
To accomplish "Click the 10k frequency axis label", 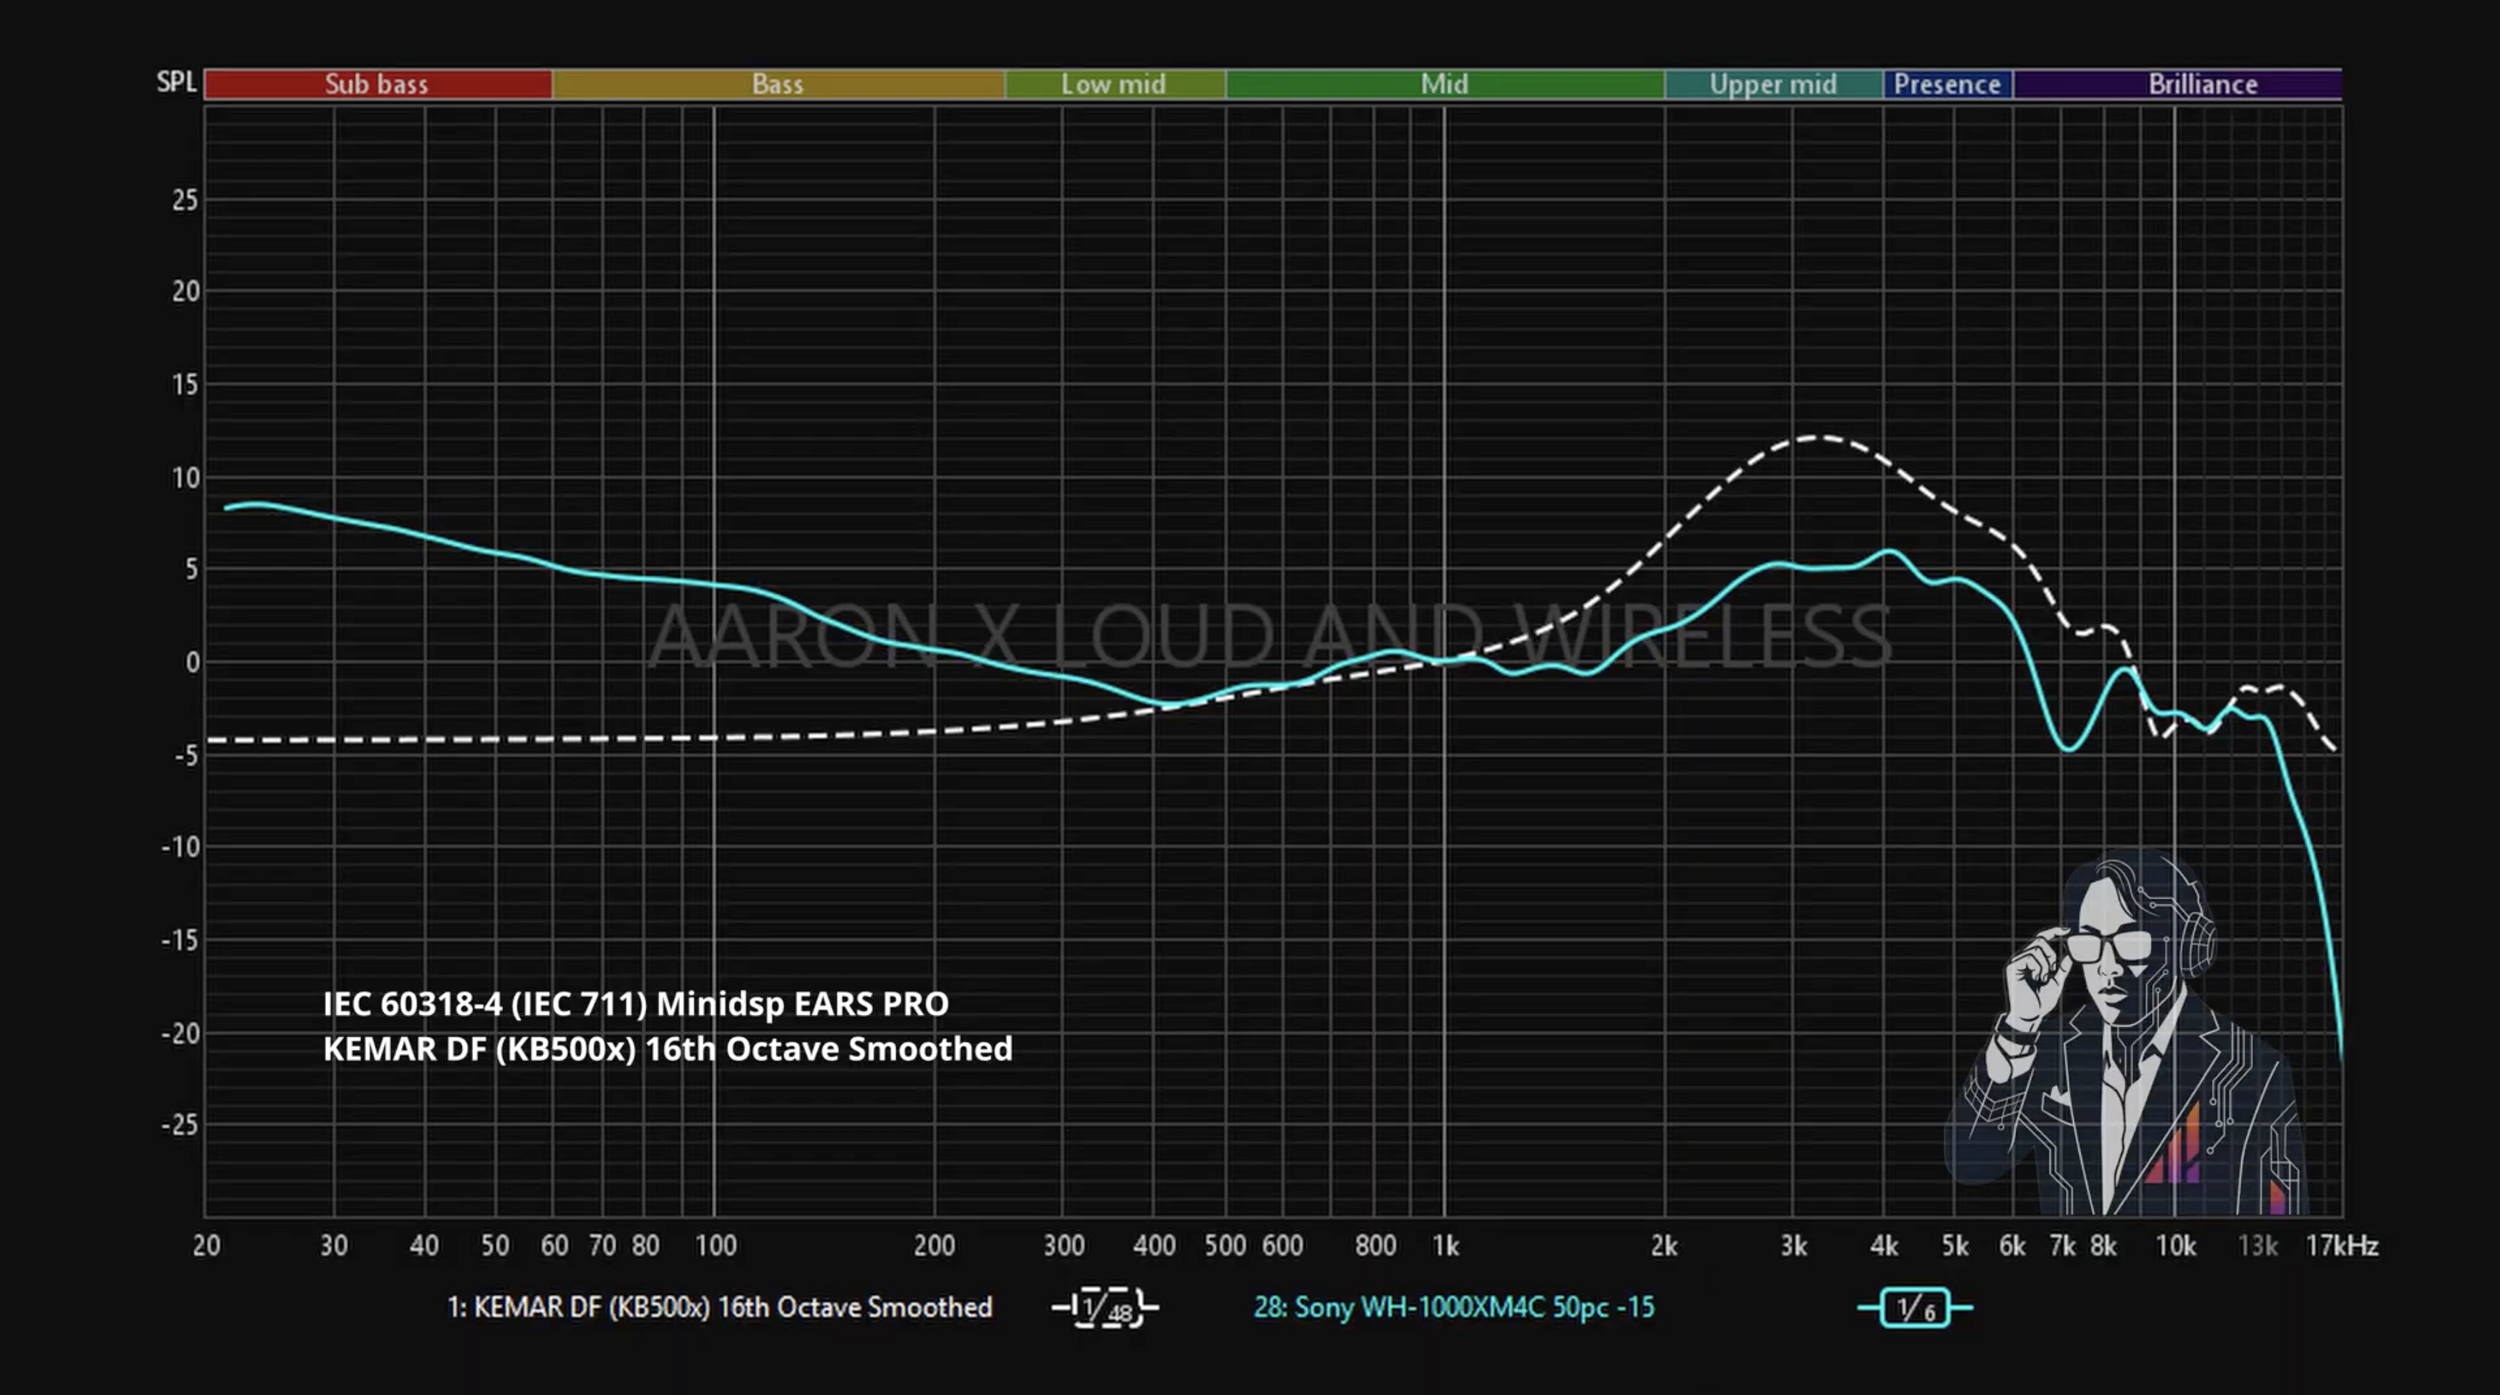I will pyautogui.click(x=2176, y=1245).
